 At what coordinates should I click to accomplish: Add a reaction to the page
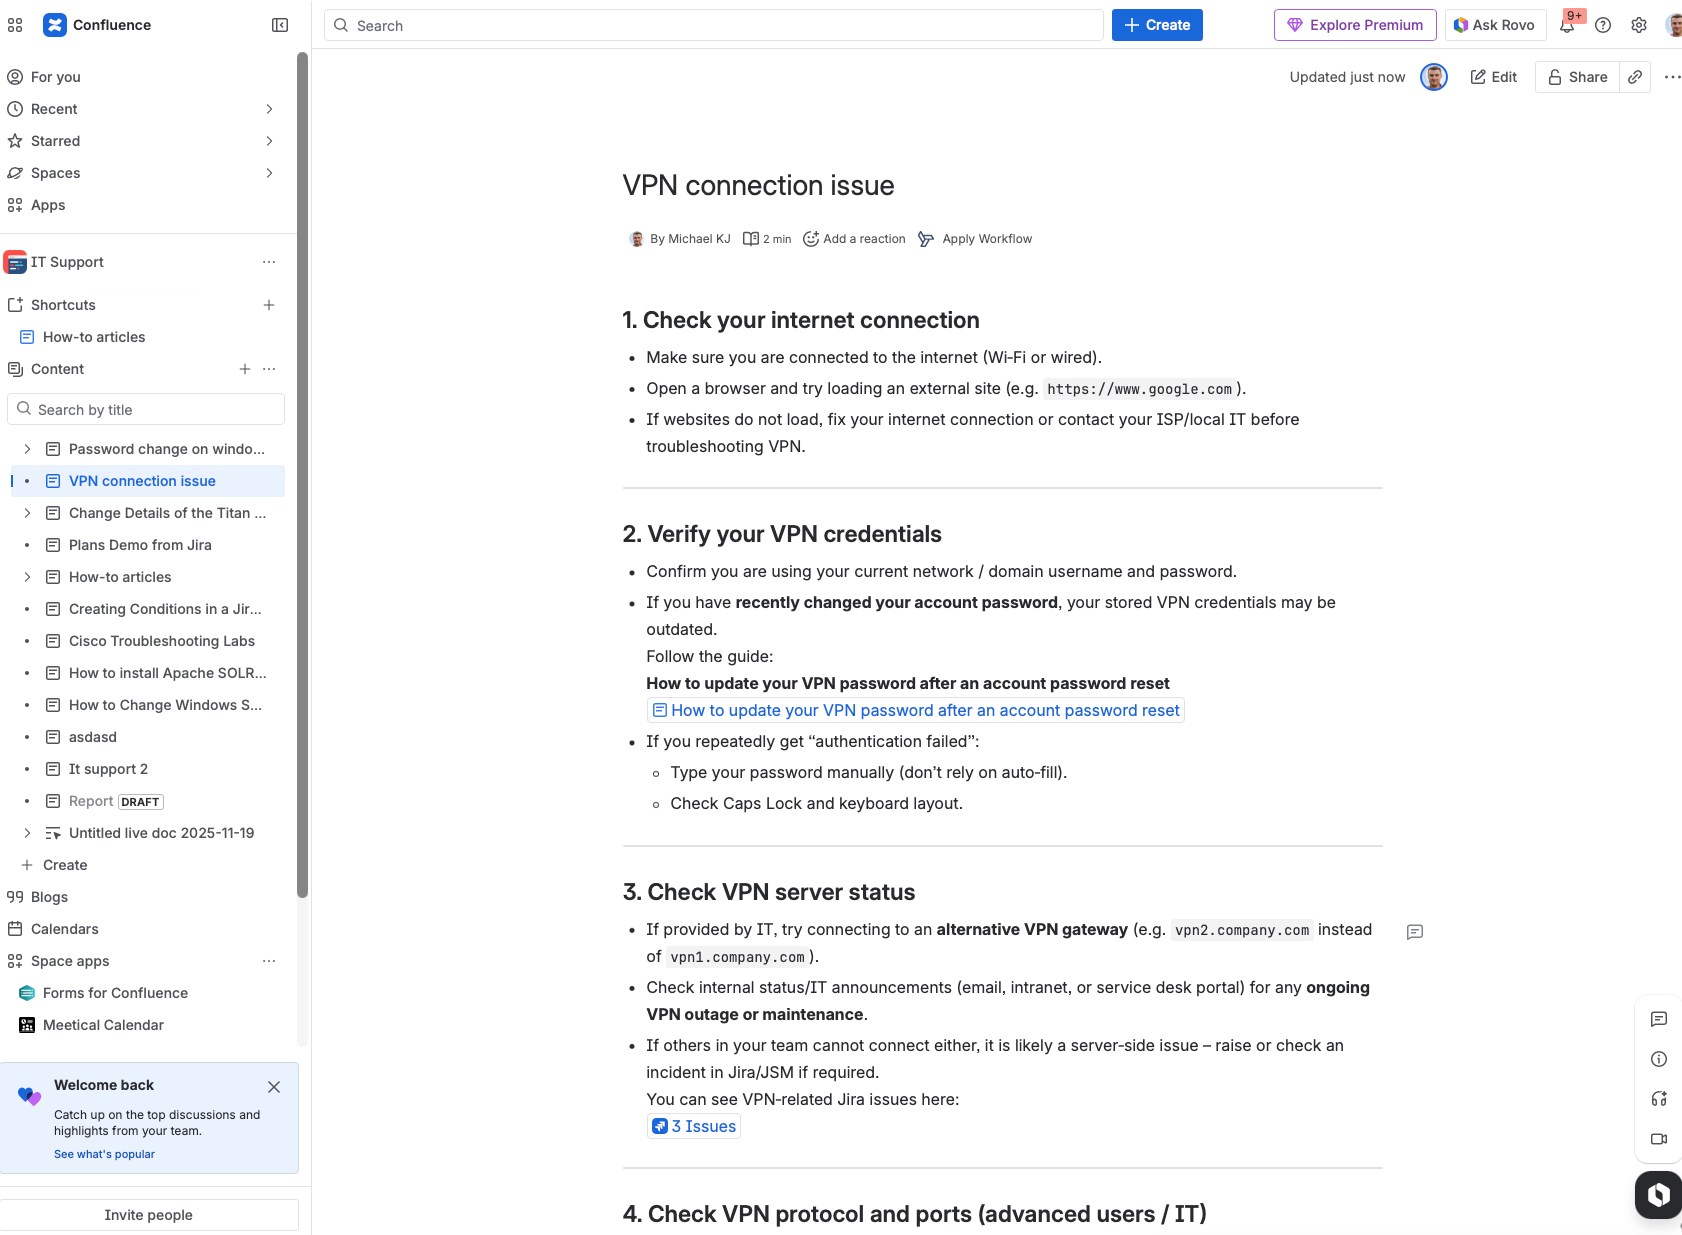854,239
